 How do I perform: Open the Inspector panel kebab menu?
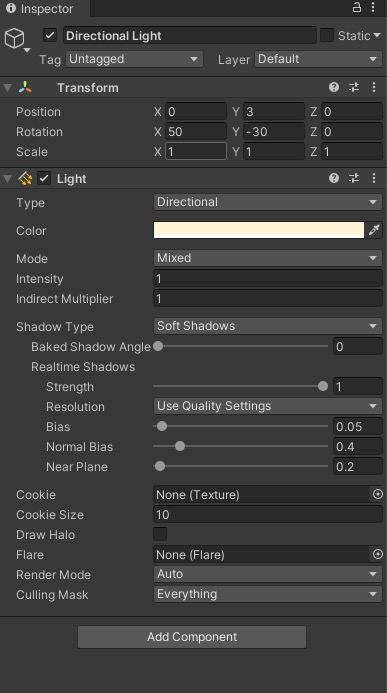tap(373, 8)
